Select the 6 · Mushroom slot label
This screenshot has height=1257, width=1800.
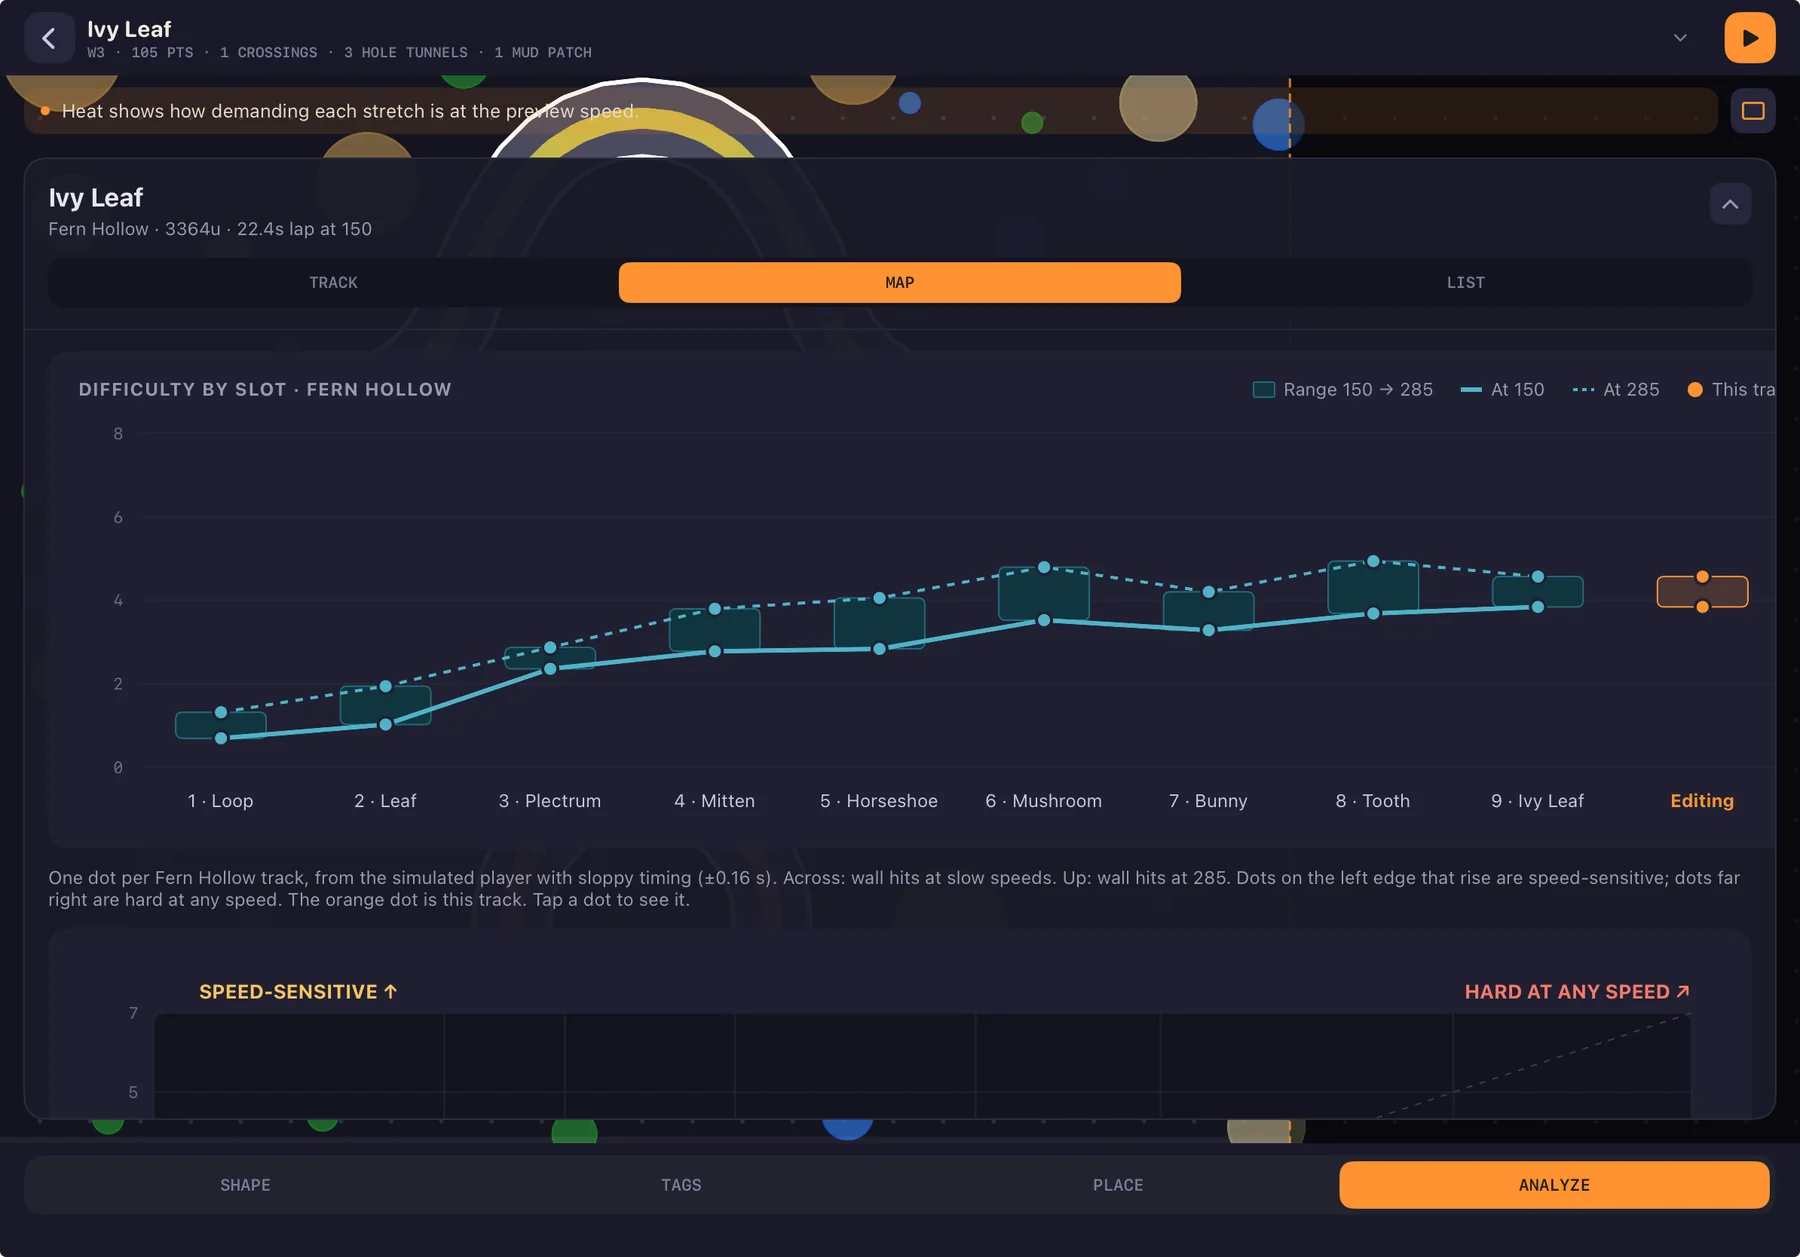[x=1044, y=801]
